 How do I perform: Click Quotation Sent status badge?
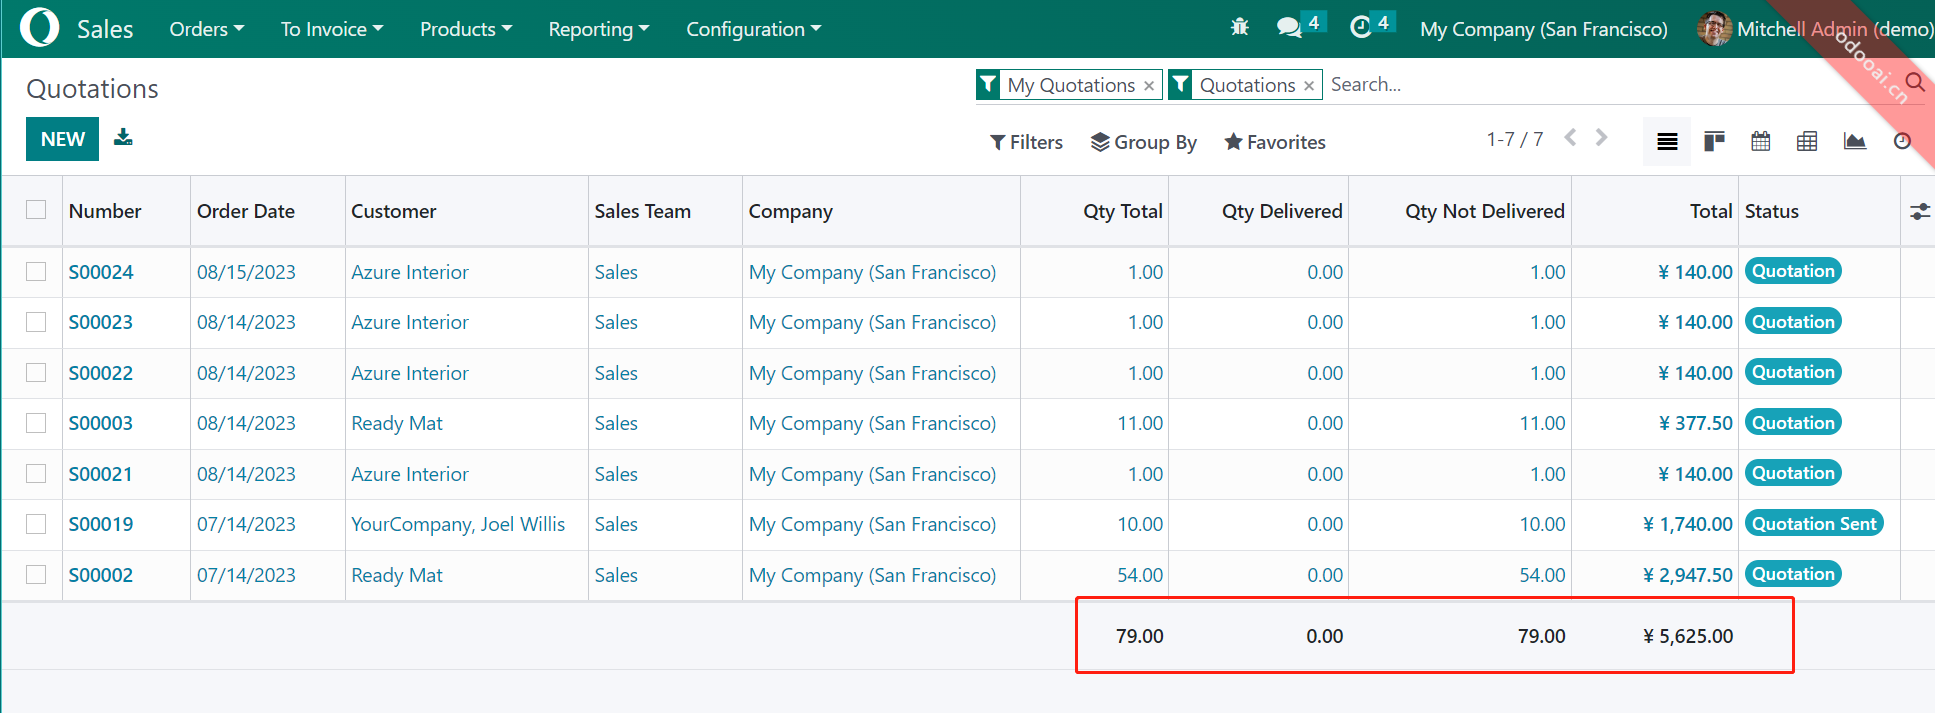(1814, 523)
